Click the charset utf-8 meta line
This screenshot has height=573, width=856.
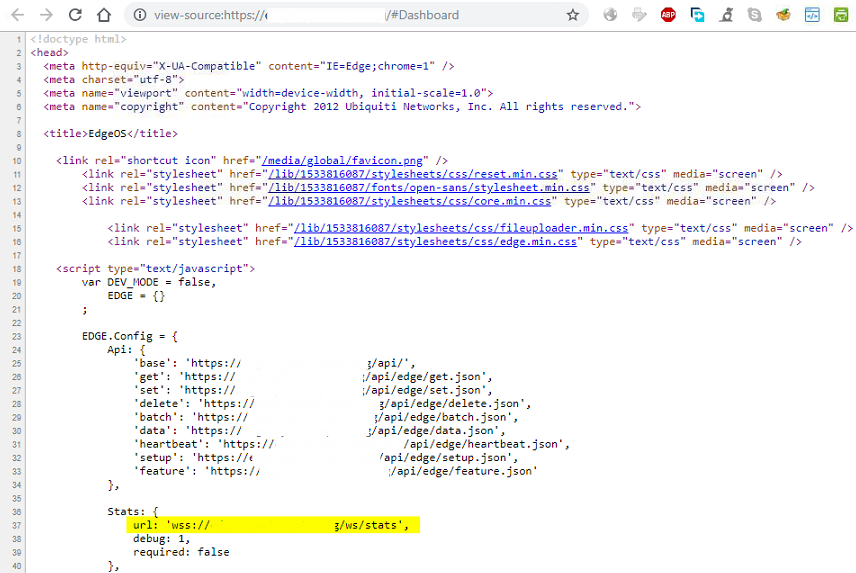click(114, 80)
